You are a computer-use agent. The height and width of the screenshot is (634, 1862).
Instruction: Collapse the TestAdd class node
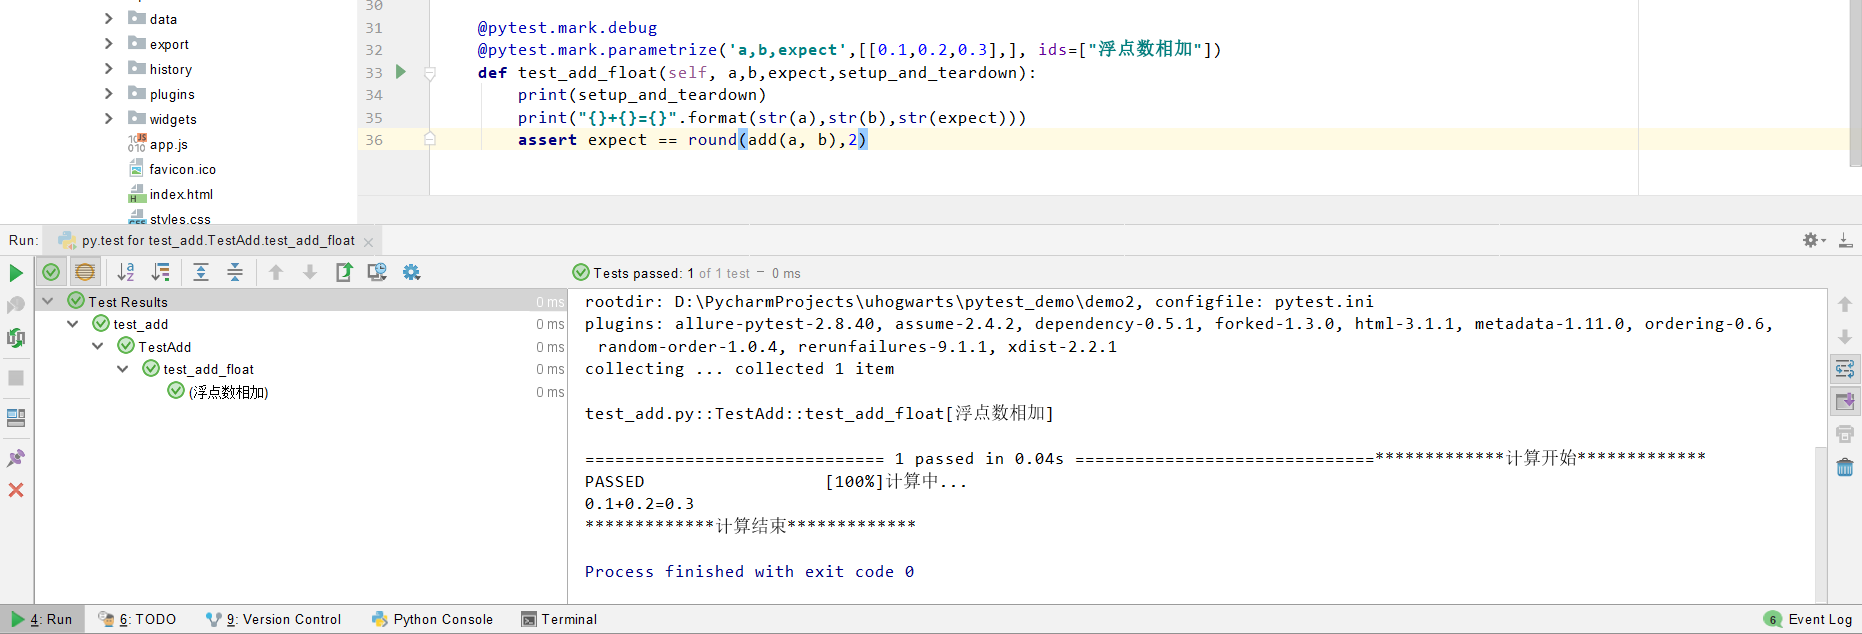[x=97, y=346]
